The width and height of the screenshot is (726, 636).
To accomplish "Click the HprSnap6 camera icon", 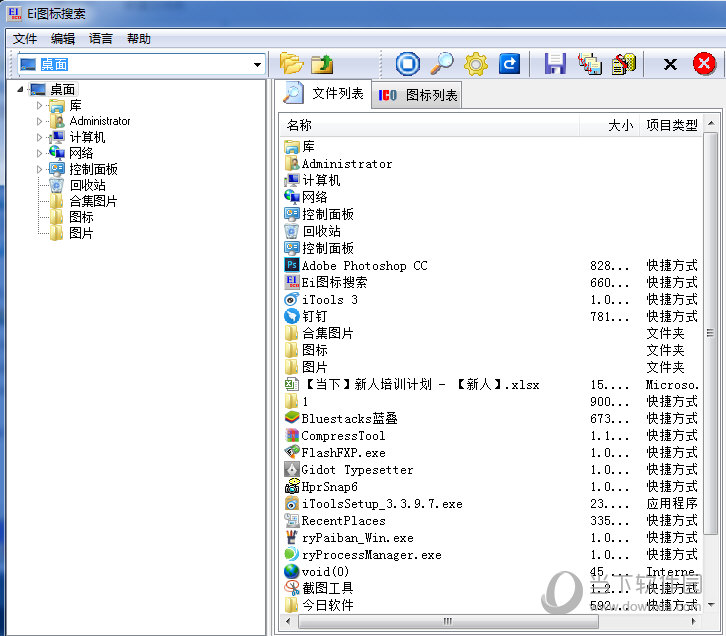I will [x=291, y=486].
